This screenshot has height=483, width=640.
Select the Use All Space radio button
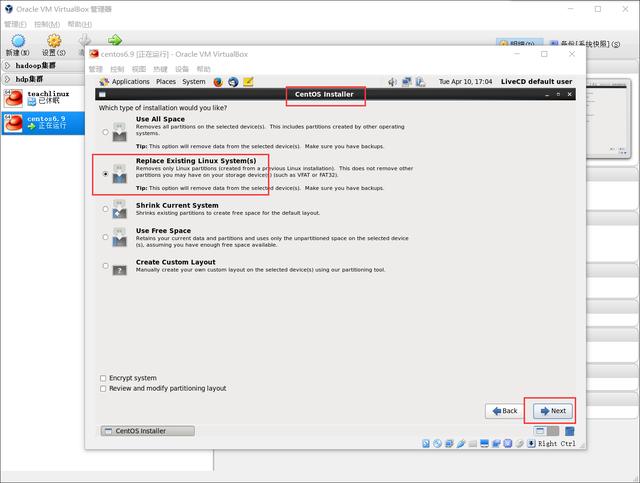coord(105,132)
